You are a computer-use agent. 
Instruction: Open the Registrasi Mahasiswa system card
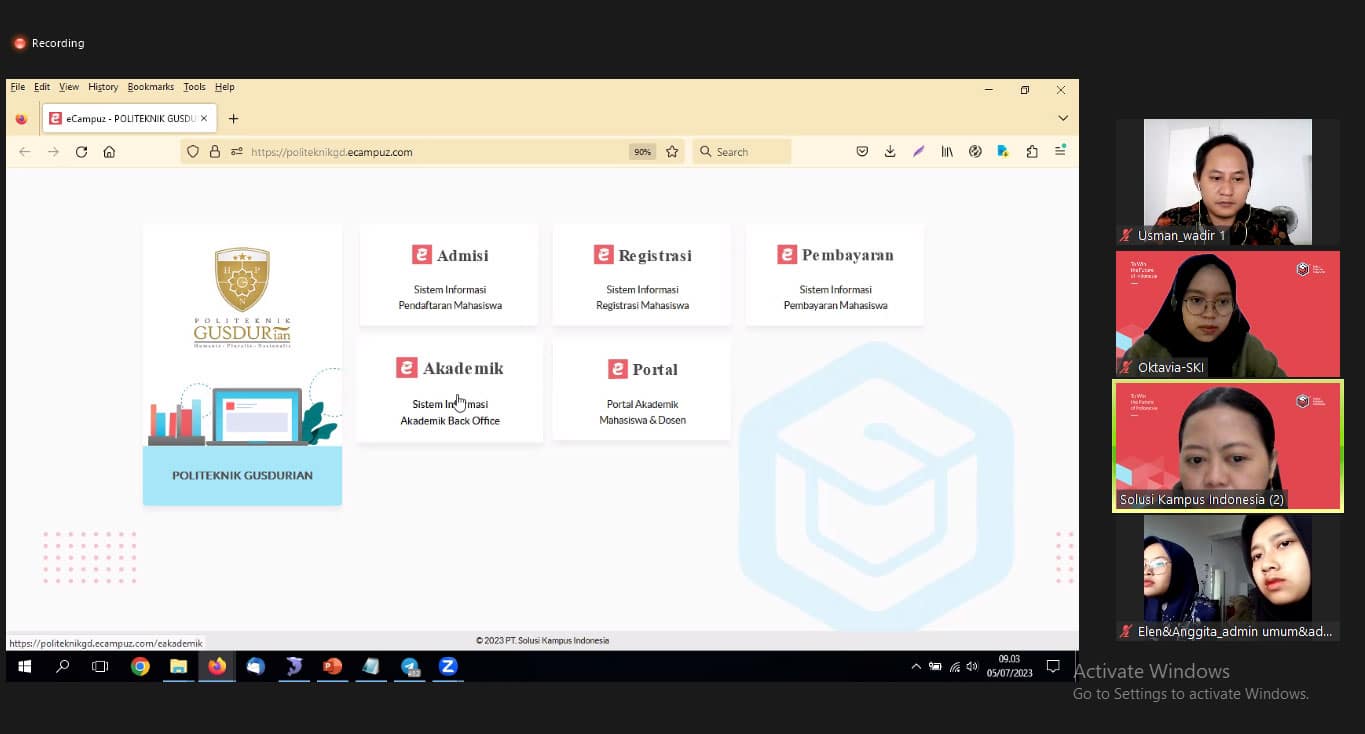point(642,275)
